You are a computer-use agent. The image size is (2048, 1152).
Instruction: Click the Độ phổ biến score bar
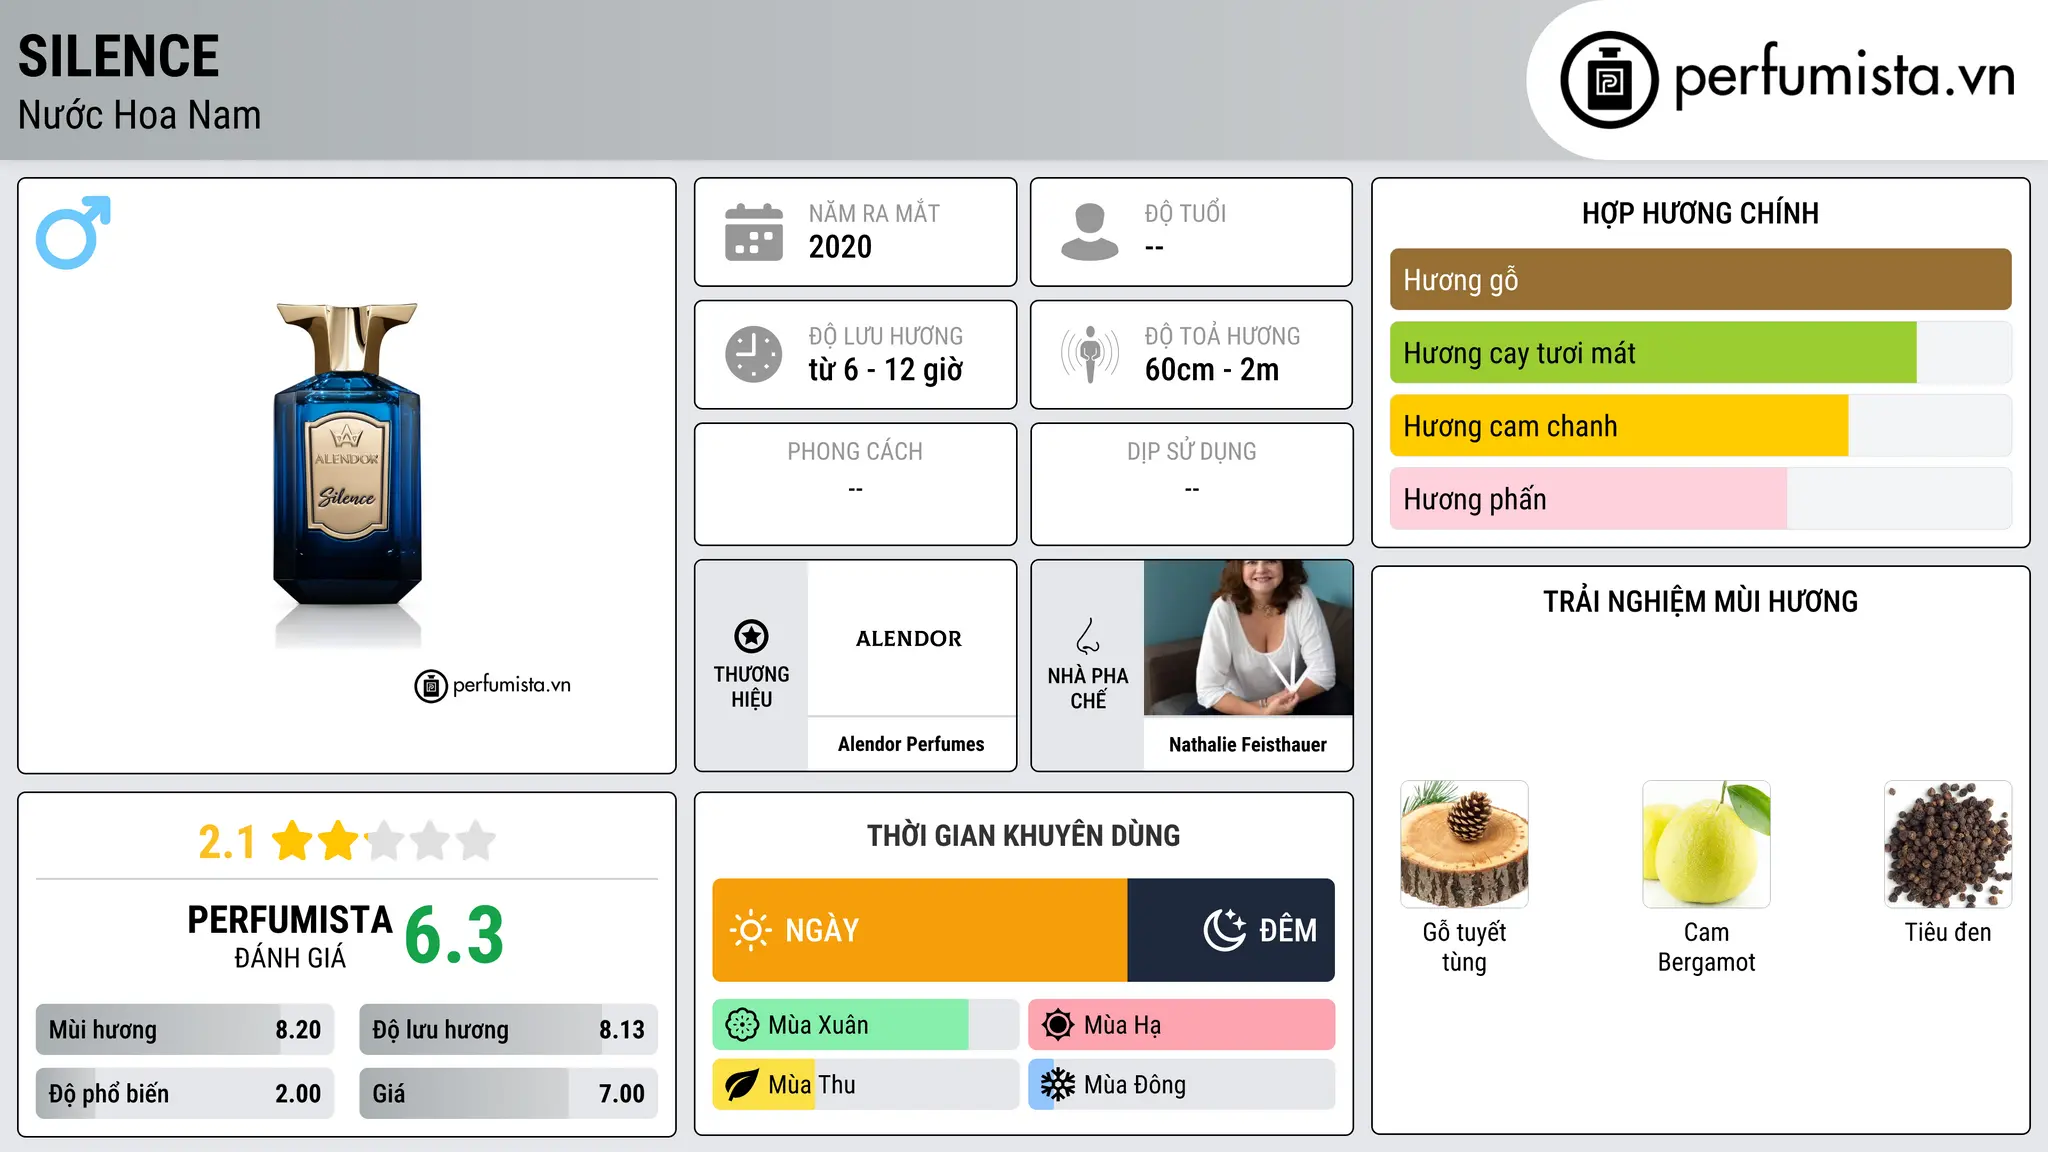(185, 1093)
